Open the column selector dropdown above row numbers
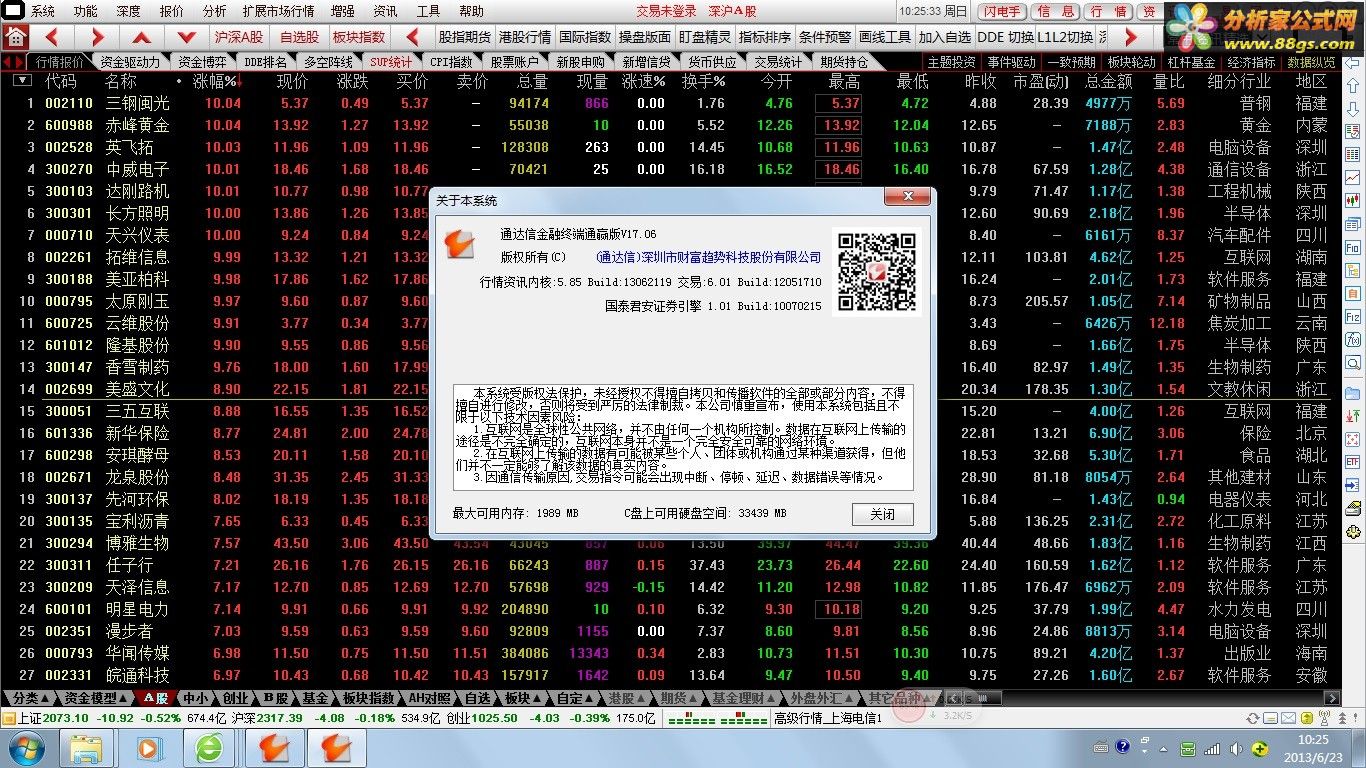Image resolution: width=1366 pixels, height=768 pixels. tap(22, 81)
